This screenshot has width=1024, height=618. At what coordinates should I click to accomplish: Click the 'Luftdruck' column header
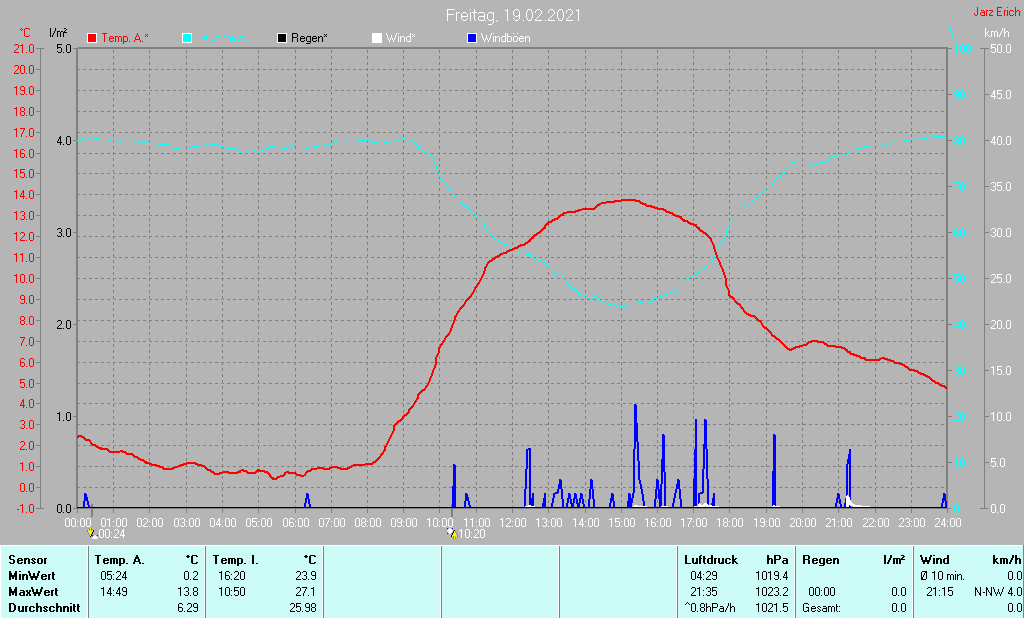click(x=711, y=560)
